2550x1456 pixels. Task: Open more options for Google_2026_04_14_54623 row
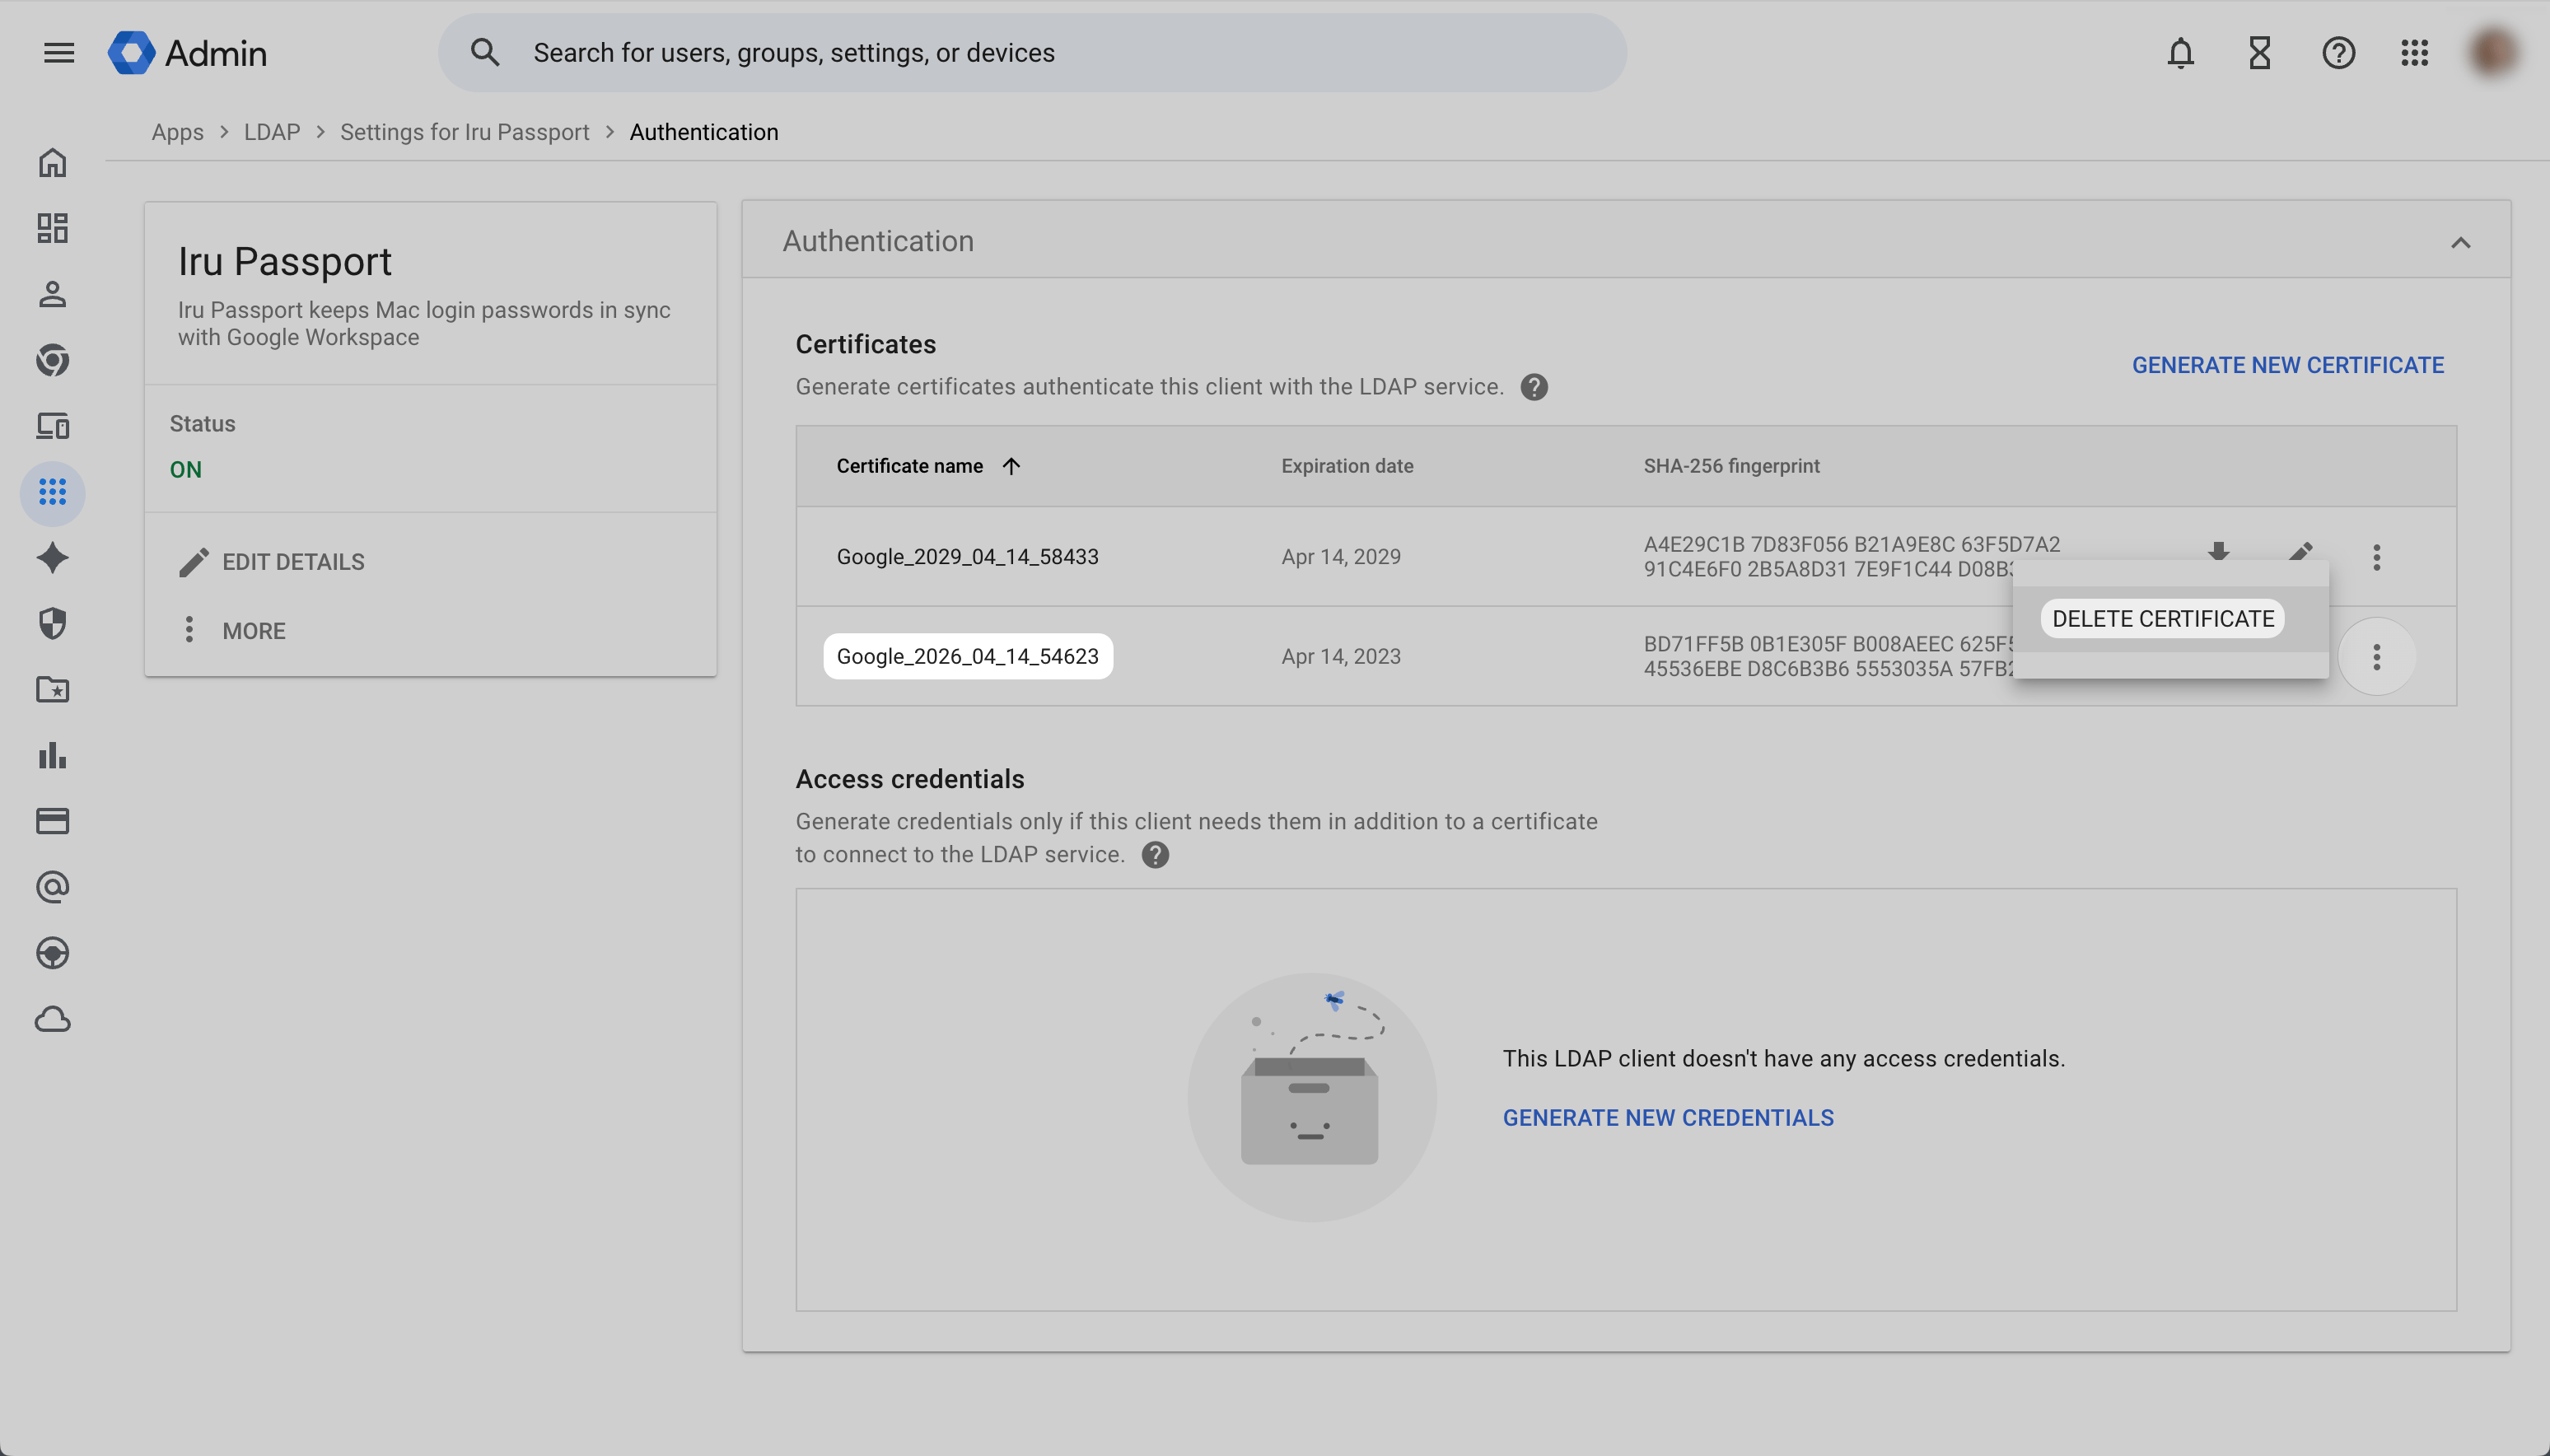[x=2377, y=657]
